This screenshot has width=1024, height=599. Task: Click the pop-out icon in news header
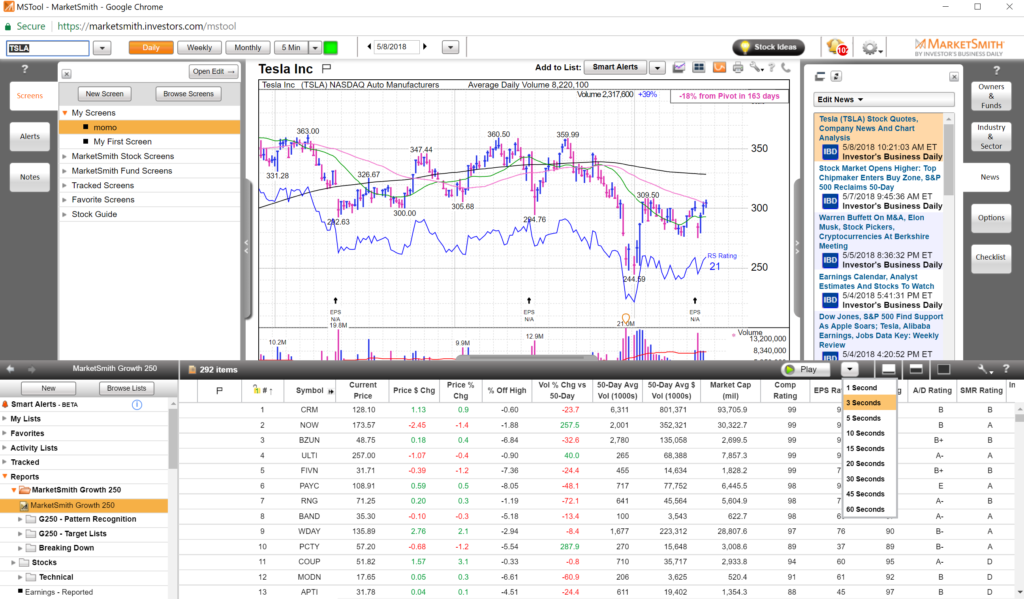click(836, 76)
